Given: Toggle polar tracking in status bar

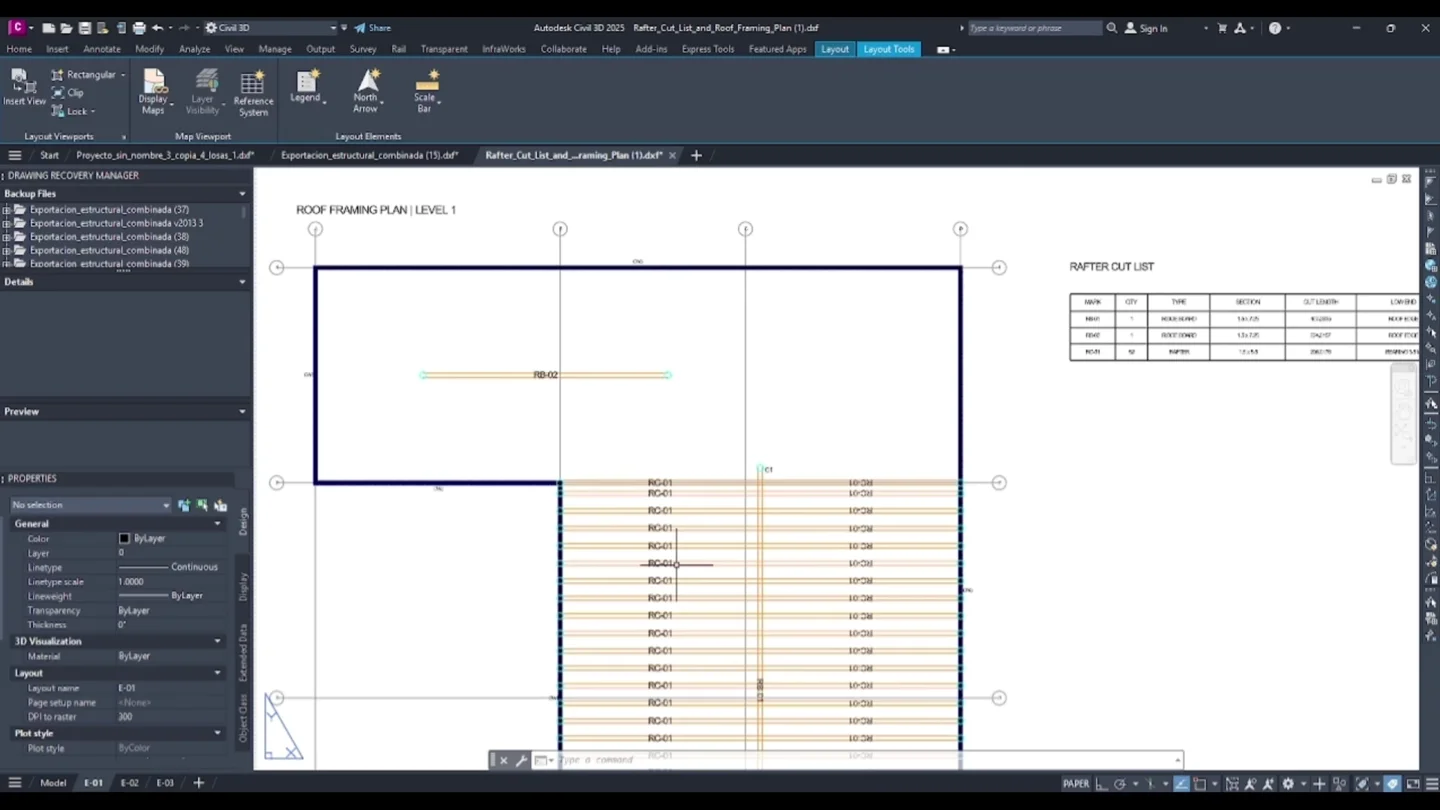Looking at the screenshot, I should [x=1120, y=784].
